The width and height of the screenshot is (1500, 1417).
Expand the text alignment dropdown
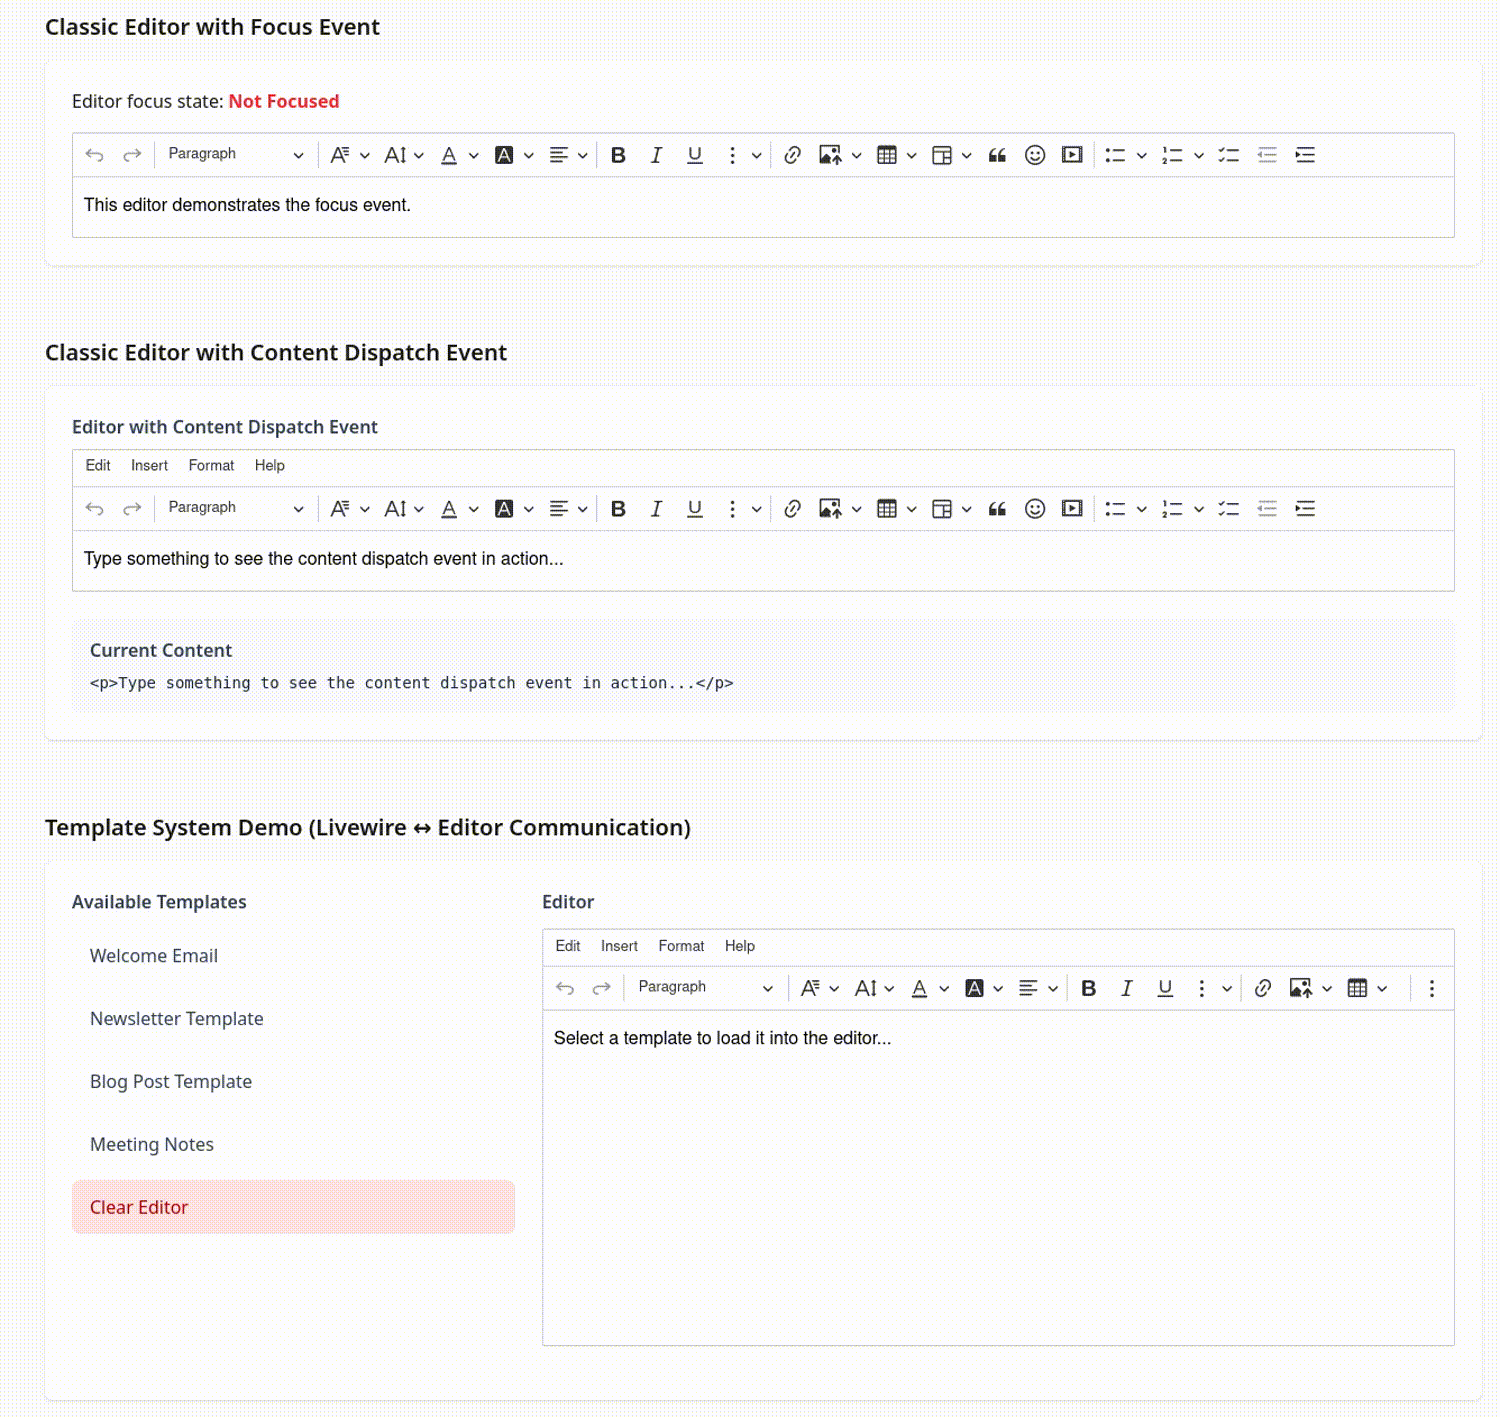click(582, 155)
